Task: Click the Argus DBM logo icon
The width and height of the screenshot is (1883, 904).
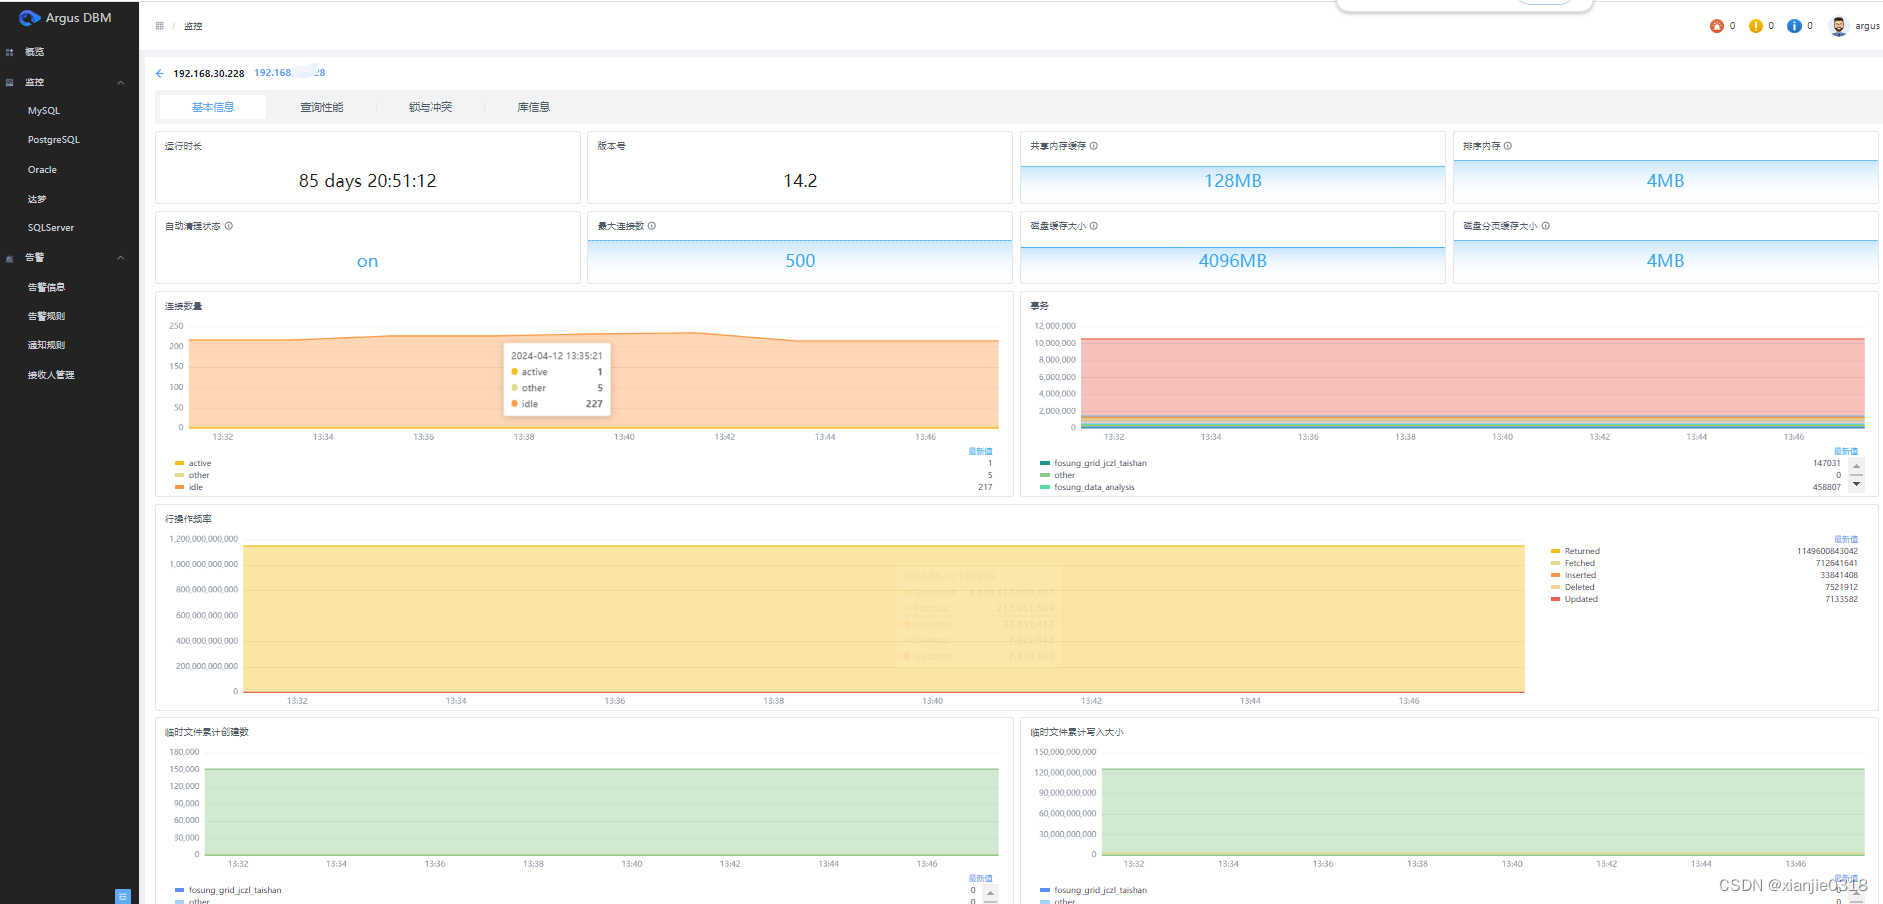Action: (x=30, y=18)
